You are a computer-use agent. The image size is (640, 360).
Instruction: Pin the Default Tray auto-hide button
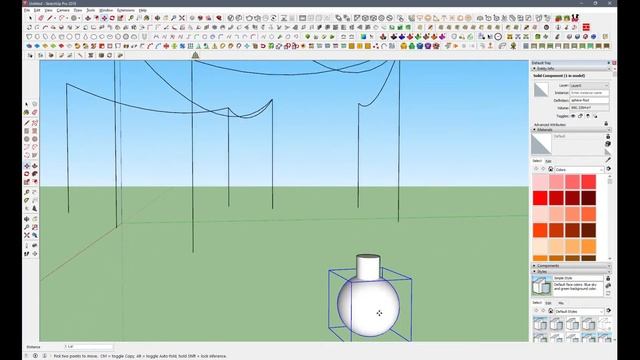tap(609, 63)
